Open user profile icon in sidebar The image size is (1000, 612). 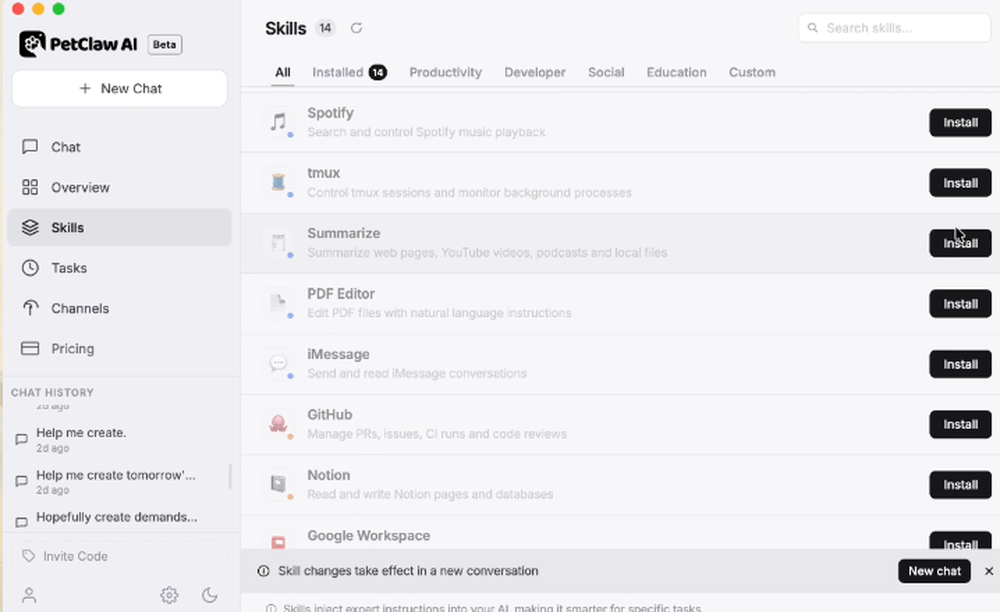pos(29,595)
